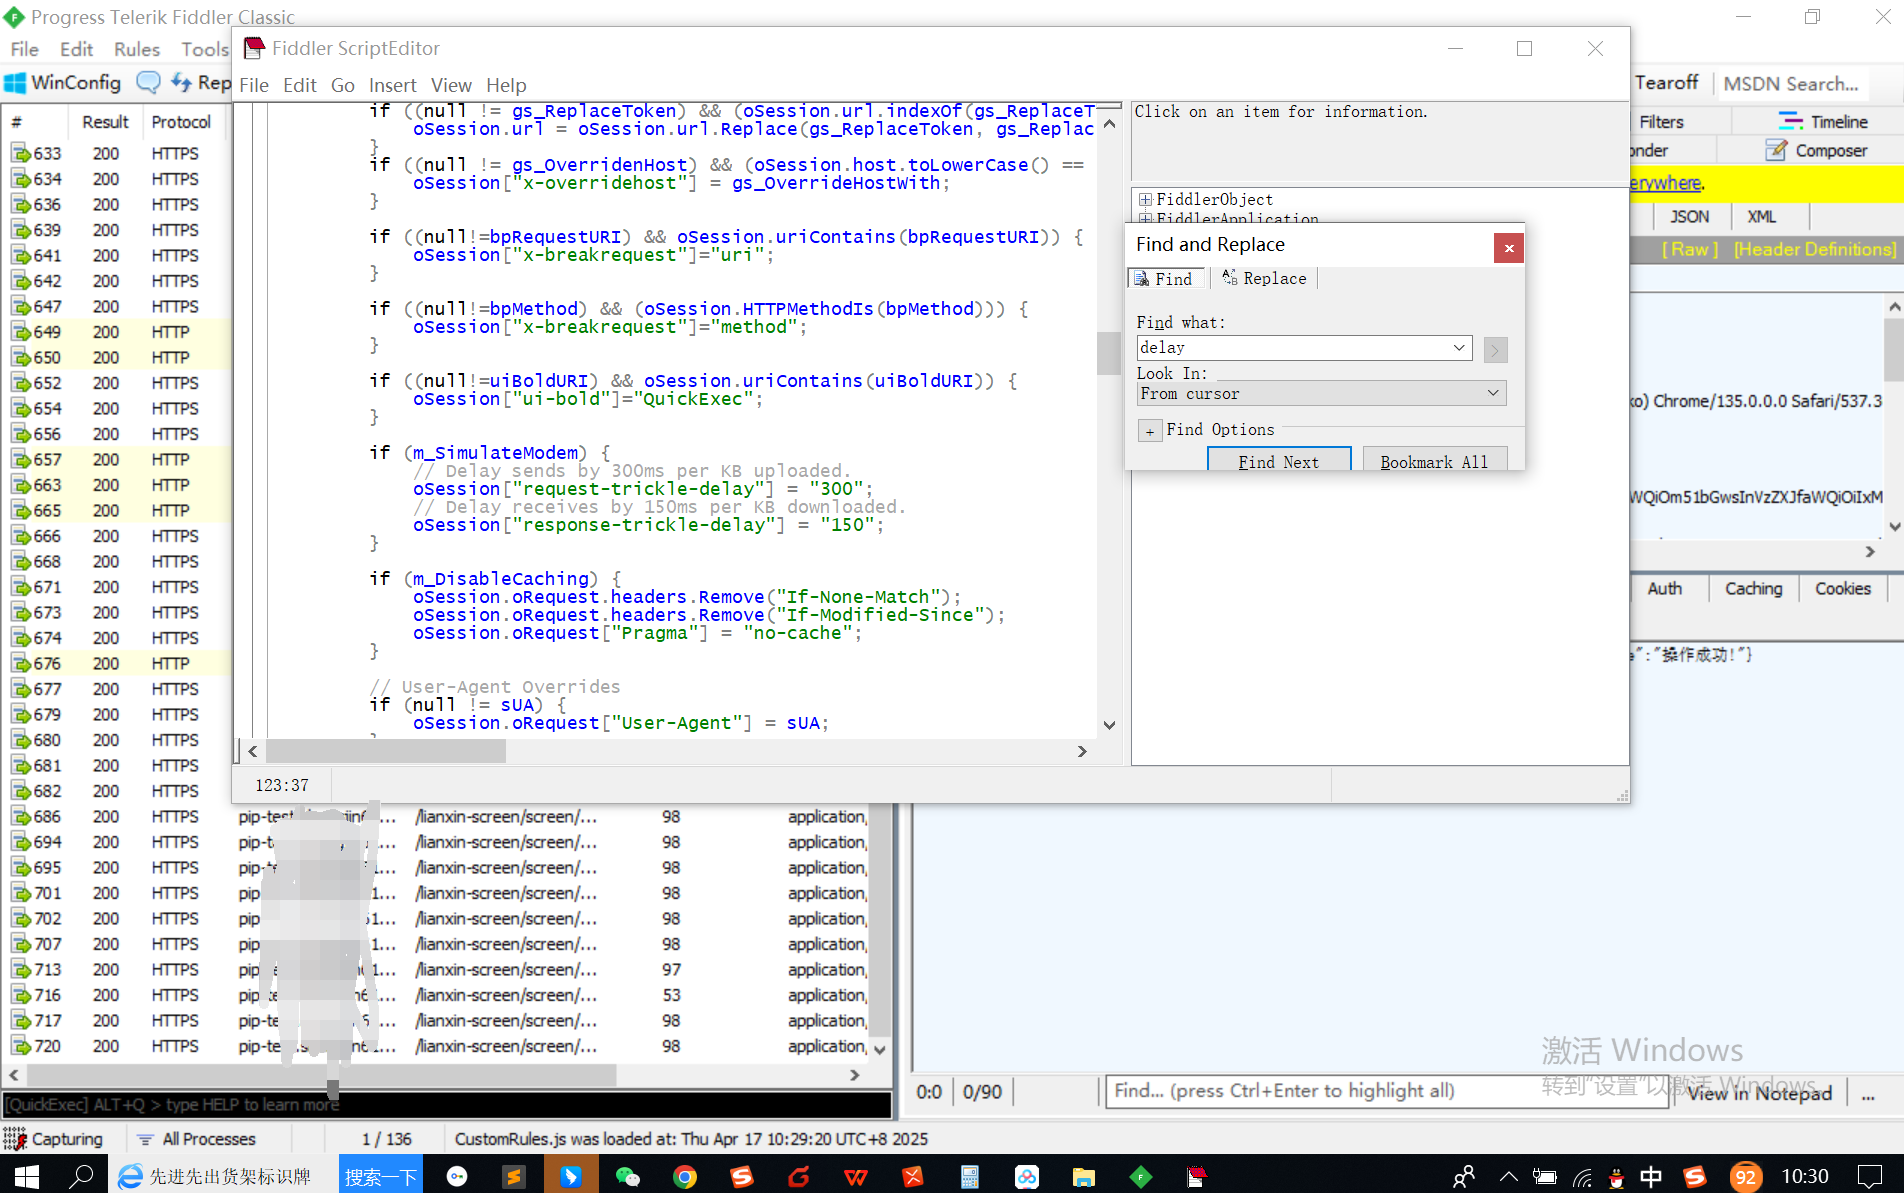Click View in Notepad button

pos(1760,1093)
